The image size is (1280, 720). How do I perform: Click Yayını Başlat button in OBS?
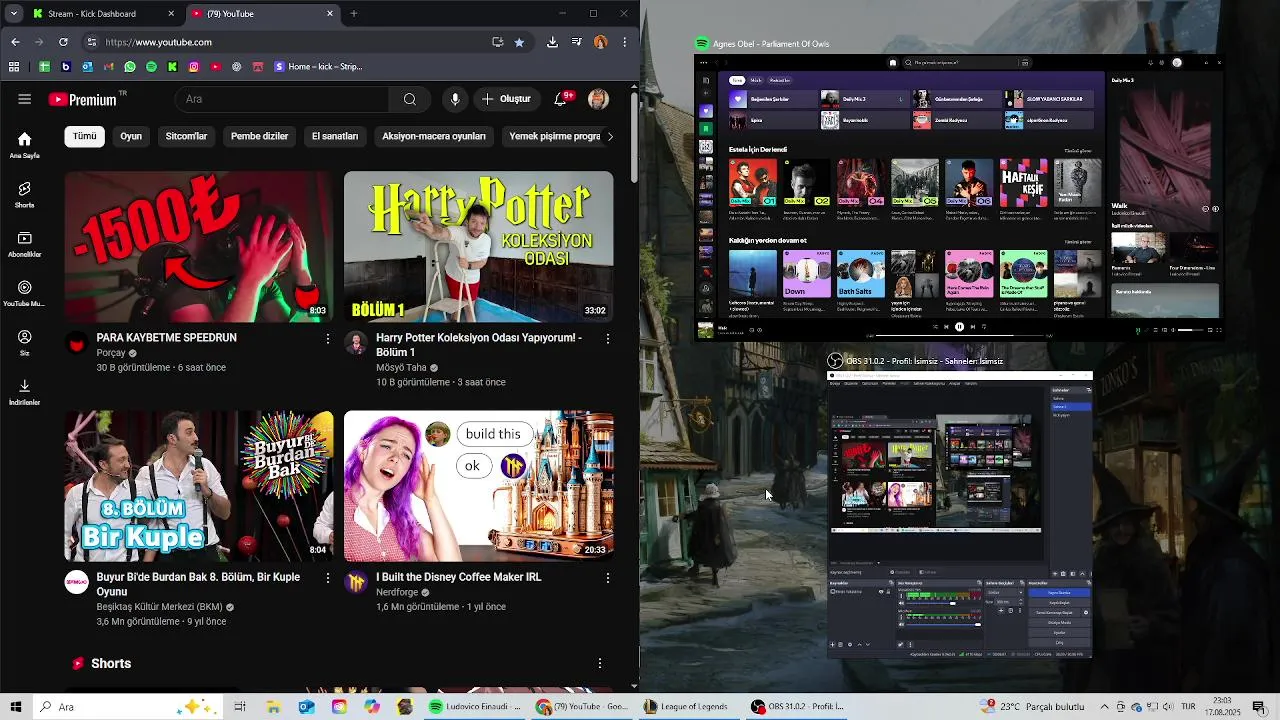1059,593
